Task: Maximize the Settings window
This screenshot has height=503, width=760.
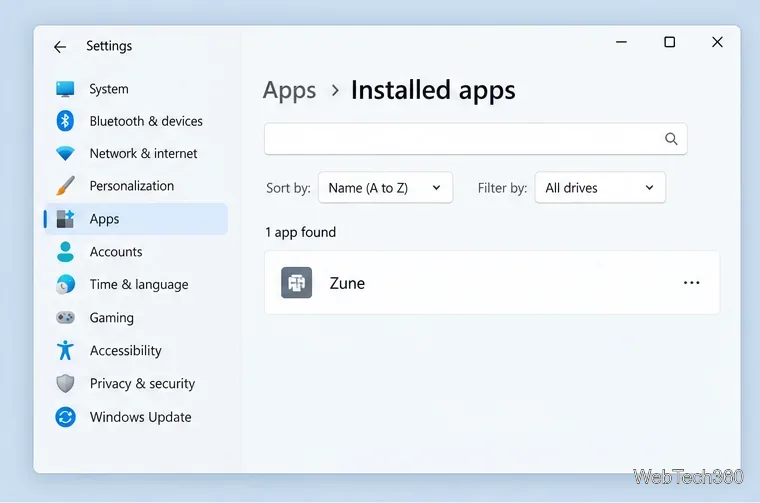Action: point(669,42)
